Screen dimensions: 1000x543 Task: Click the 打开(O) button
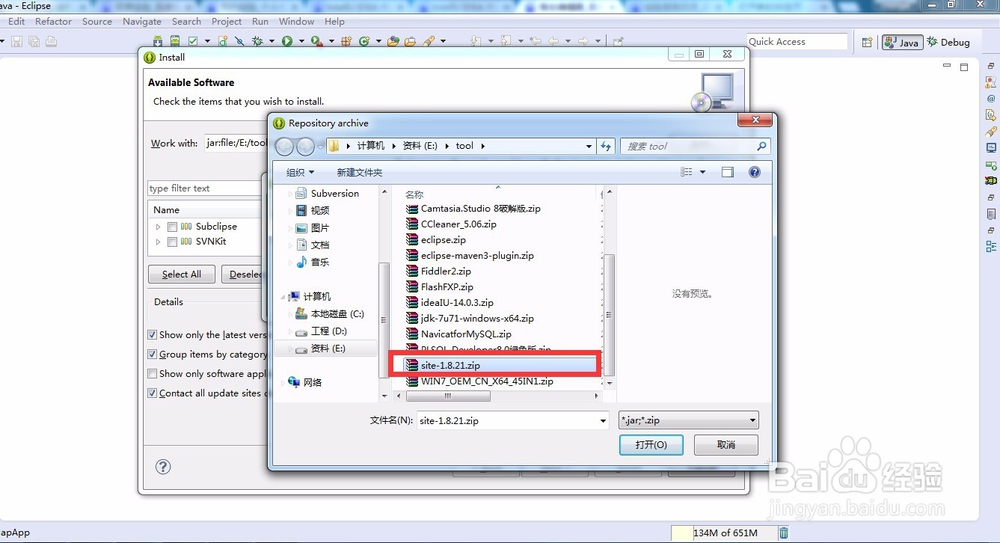click(651, 445)
